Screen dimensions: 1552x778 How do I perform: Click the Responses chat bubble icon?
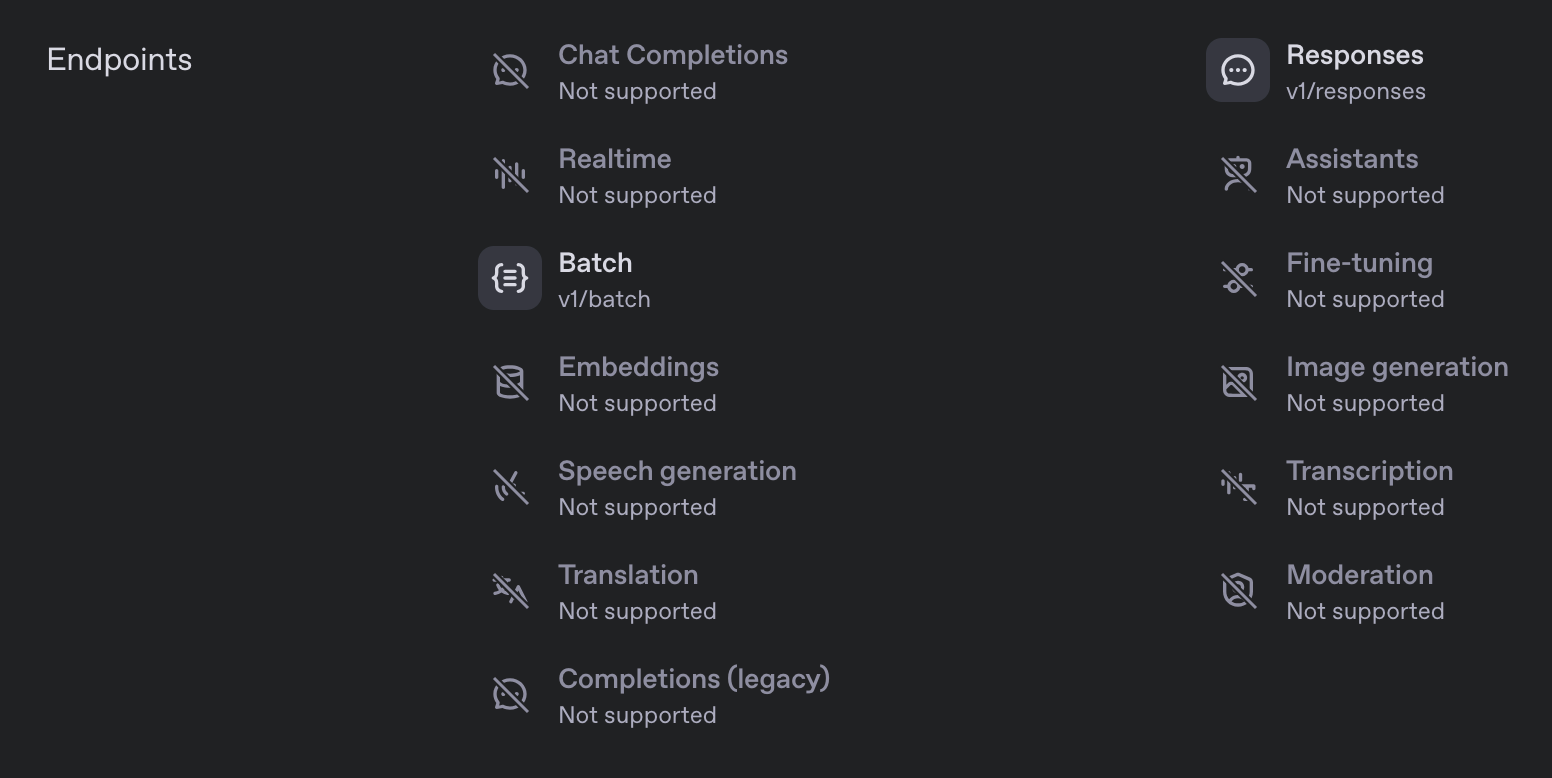[1238, 70]
